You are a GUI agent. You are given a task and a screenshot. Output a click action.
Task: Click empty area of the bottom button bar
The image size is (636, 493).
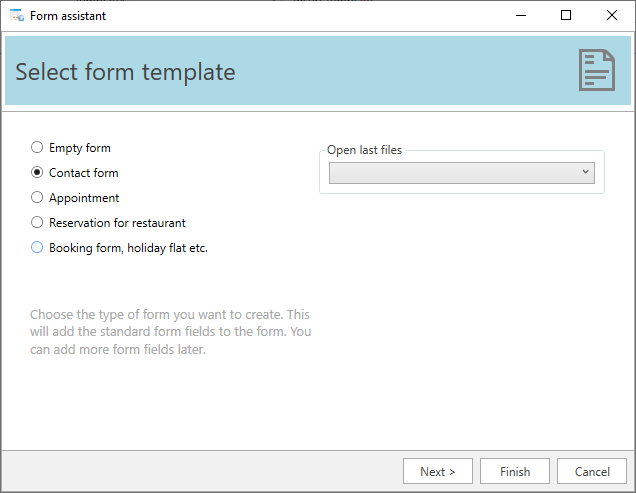click(x=200, y=471)
